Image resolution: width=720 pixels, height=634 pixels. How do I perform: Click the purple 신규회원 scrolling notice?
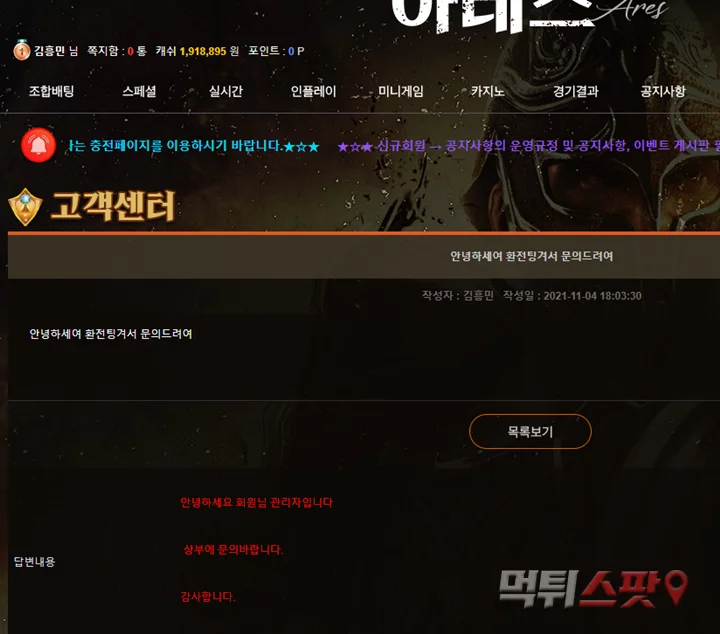[x=528, y=146]
